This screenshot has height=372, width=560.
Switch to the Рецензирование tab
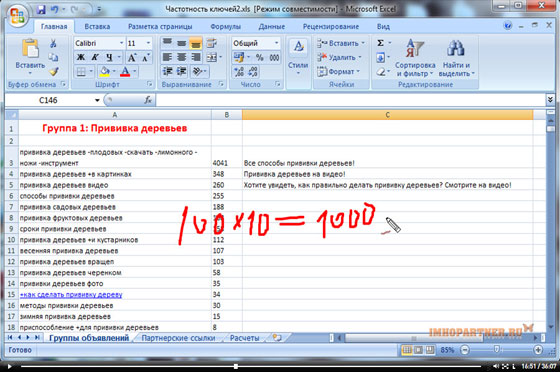click(331, 26)
